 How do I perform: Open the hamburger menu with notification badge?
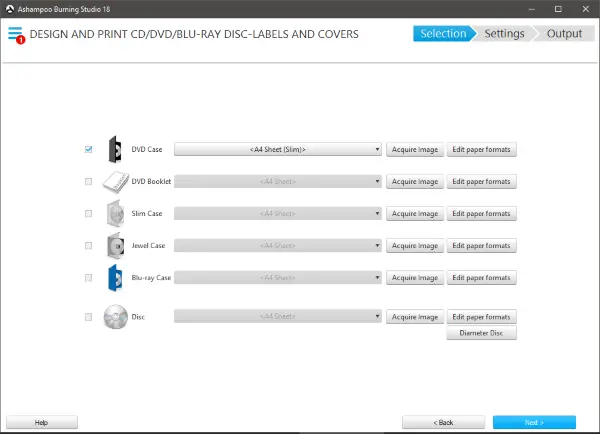click(x=16, y=35)
